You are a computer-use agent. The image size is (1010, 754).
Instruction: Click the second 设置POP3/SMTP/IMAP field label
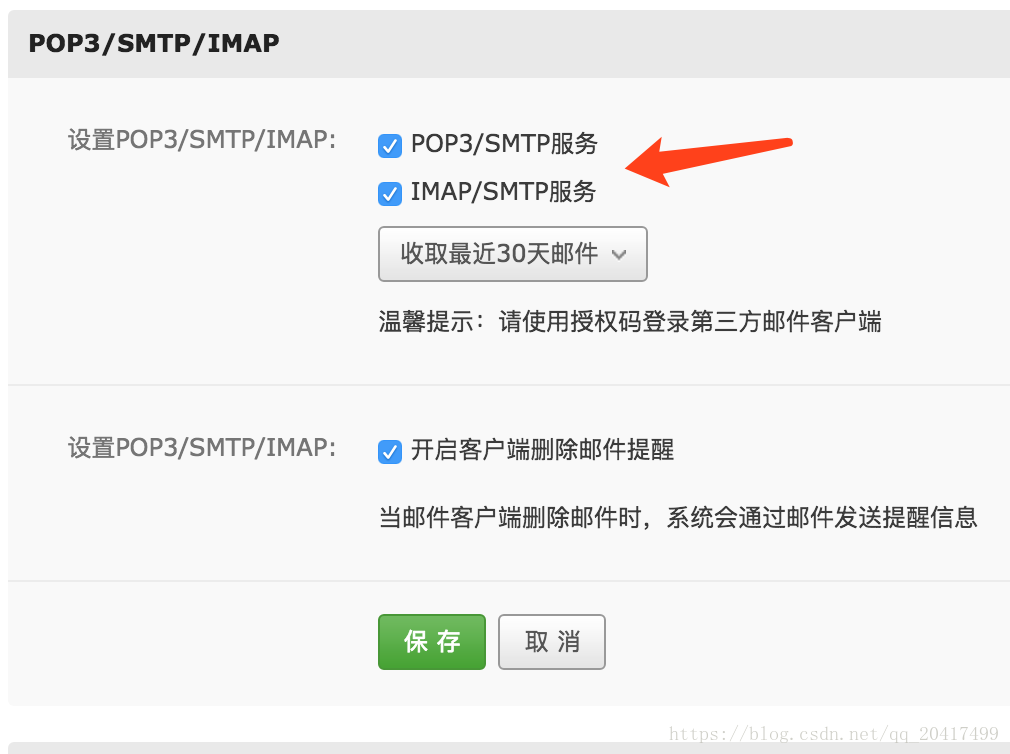pos(202,448)
